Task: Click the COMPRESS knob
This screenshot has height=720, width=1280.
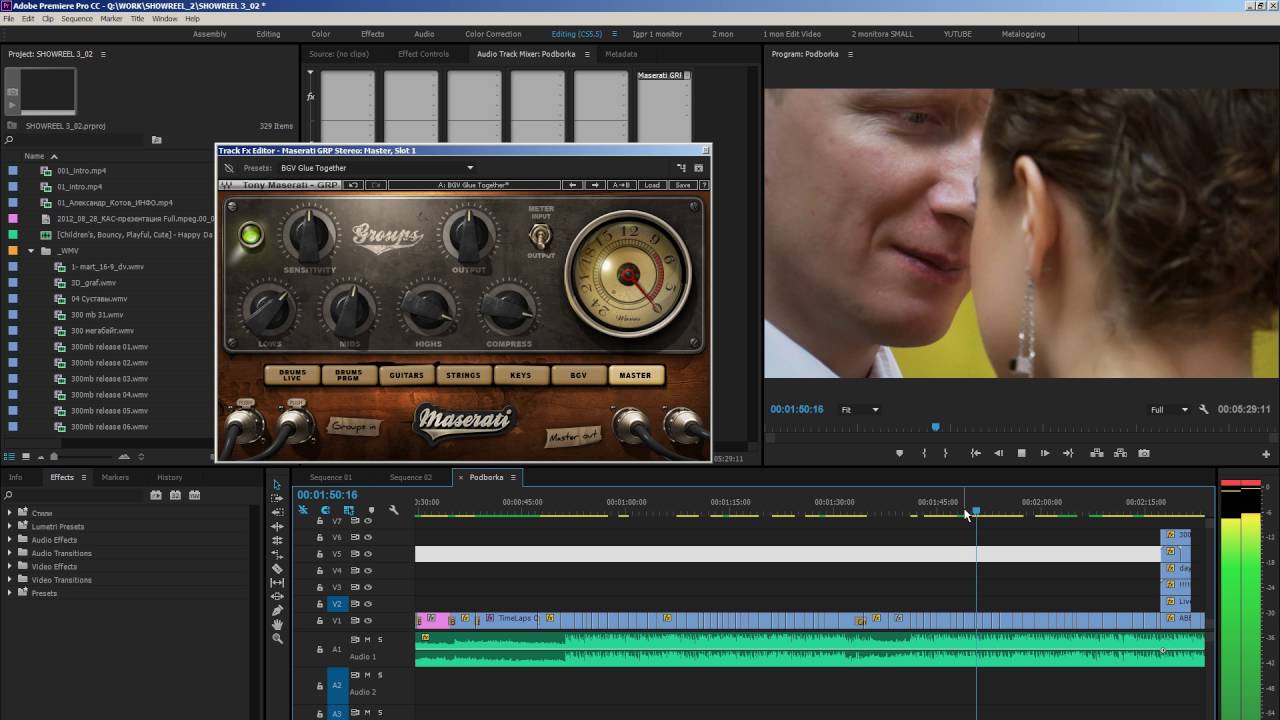Action: tap(508, 309)
